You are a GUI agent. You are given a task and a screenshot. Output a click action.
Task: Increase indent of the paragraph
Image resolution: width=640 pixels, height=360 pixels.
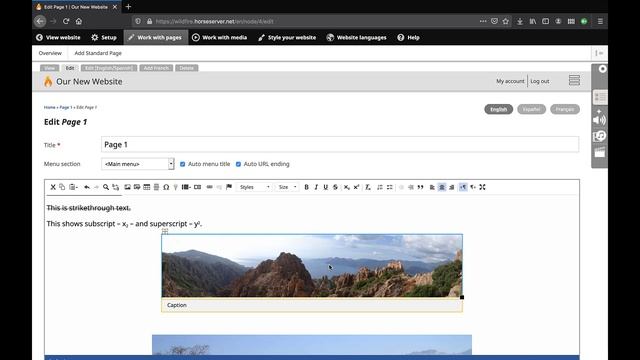coord(411,187)
